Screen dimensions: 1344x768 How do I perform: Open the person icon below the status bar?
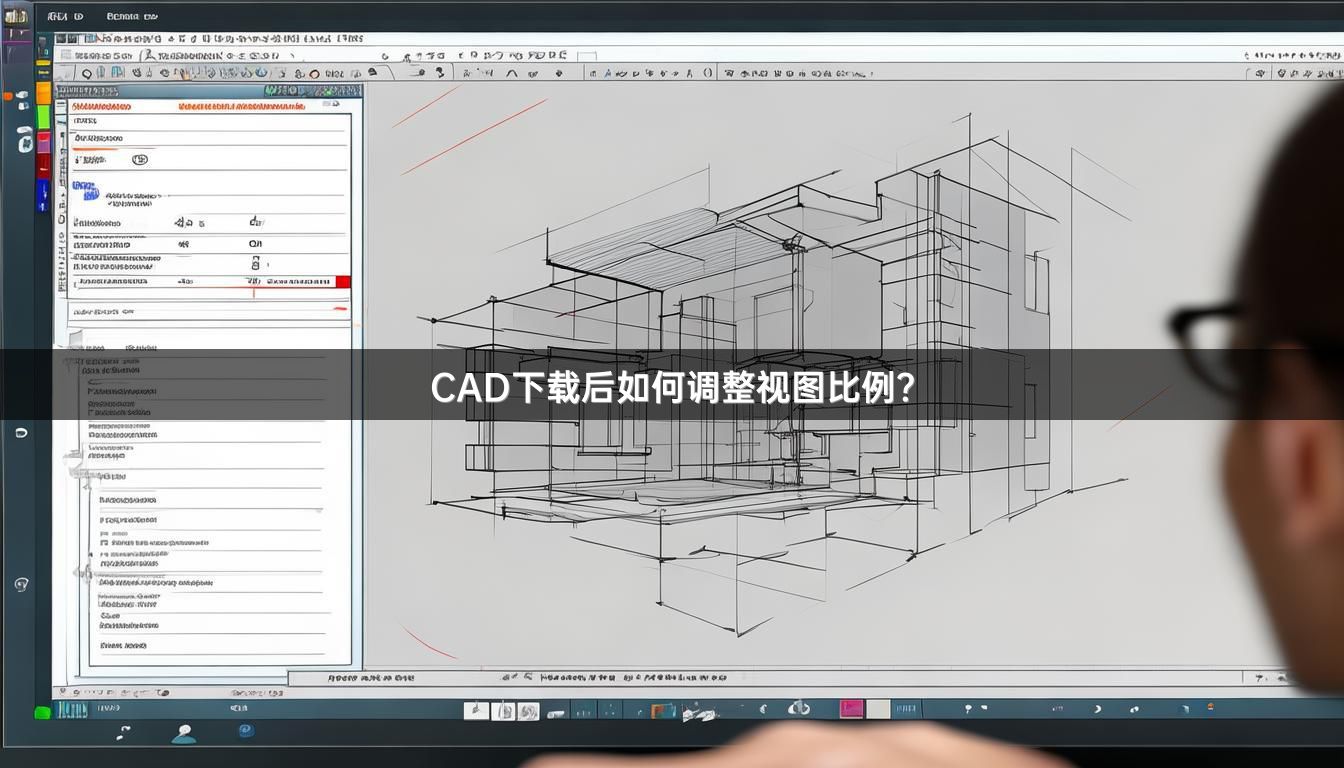tap(183, 734)
